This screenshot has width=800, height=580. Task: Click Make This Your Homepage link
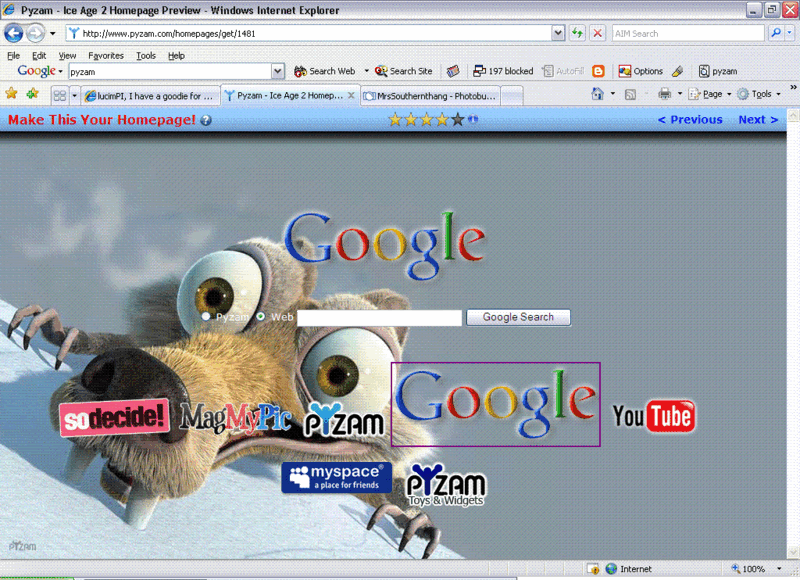(x=102, y=120)
